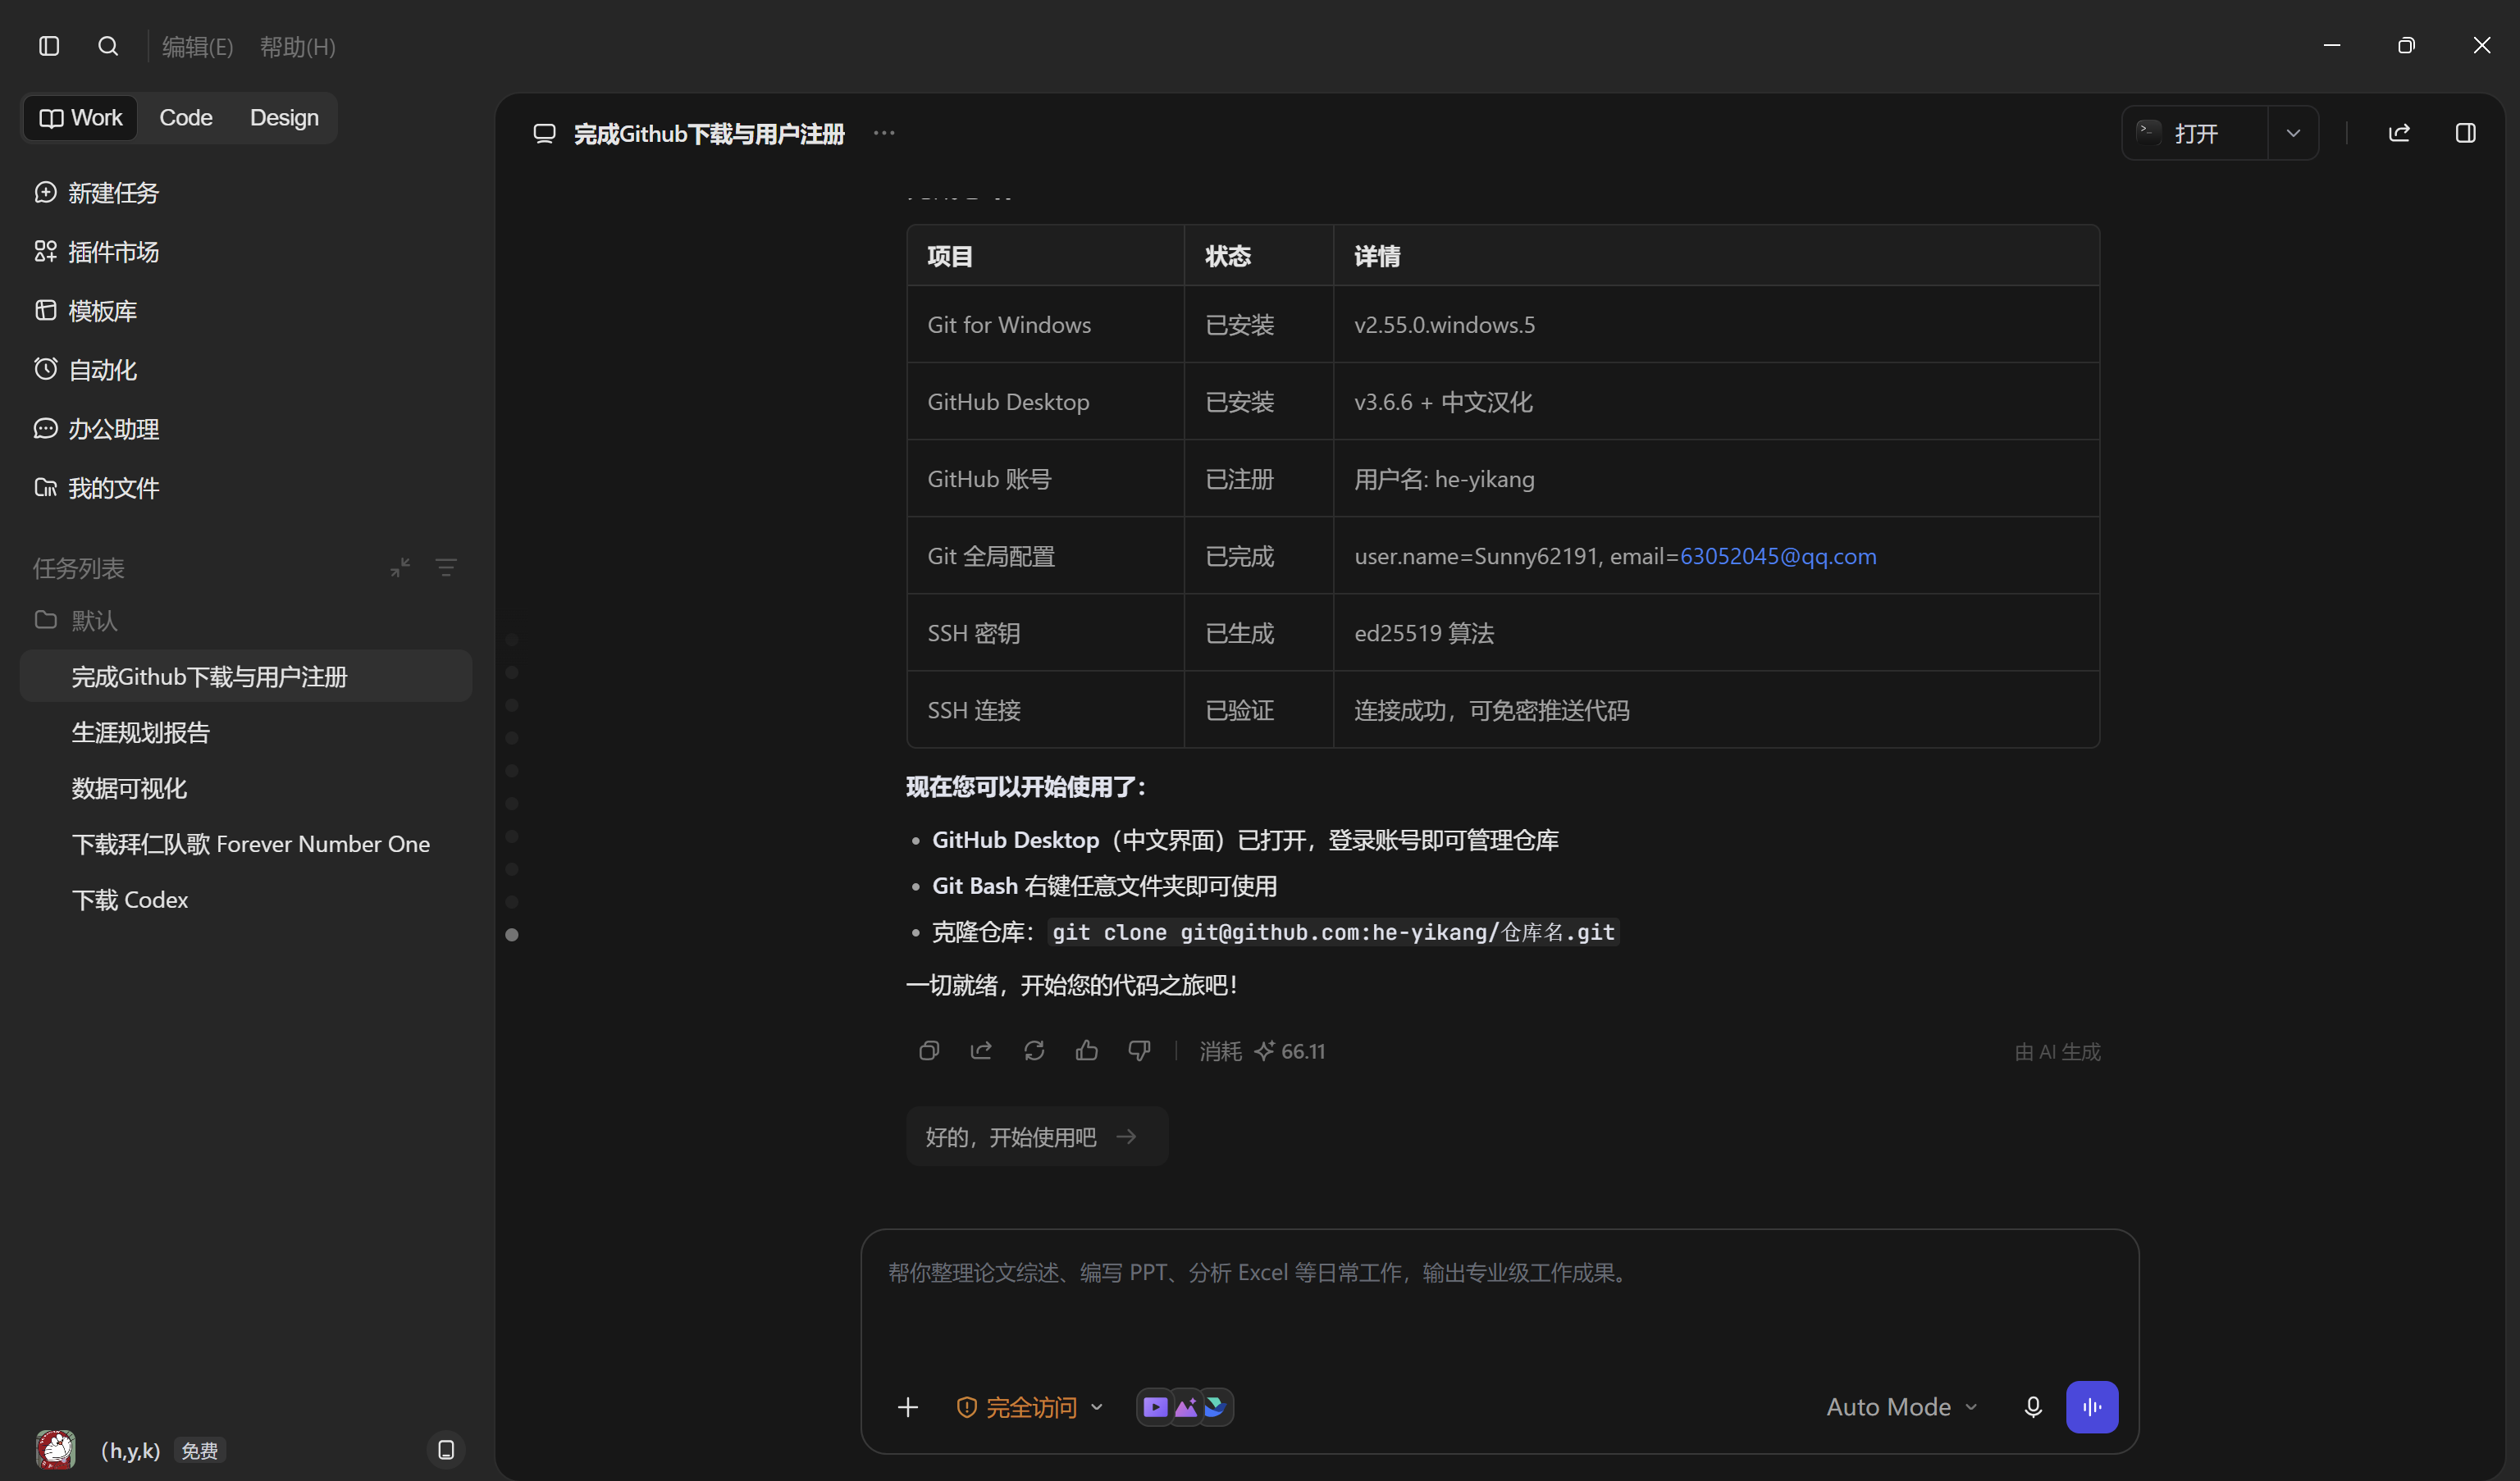Viewport: 2520px width, 1481px height.
Task: Select task 下载 Codex
Action: pos(245,901)
